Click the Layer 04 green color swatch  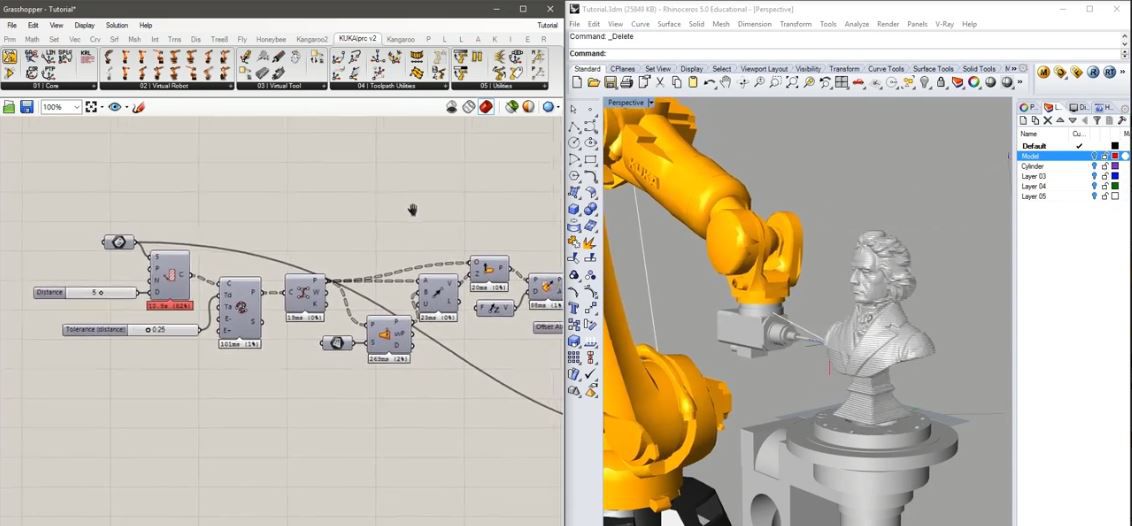1115,186
